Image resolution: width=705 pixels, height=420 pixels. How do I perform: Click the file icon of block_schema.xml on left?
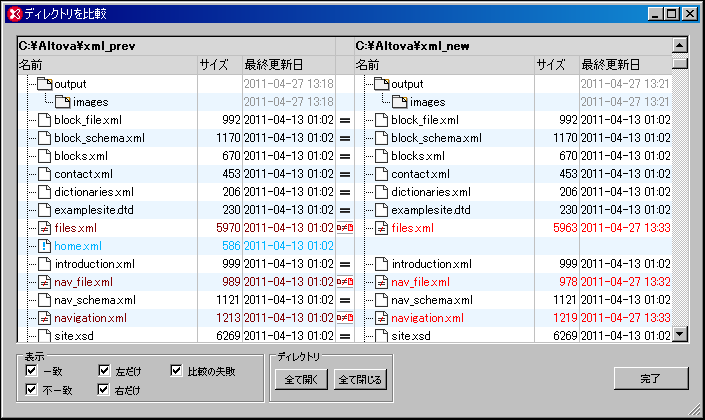(x=45, y=138)
